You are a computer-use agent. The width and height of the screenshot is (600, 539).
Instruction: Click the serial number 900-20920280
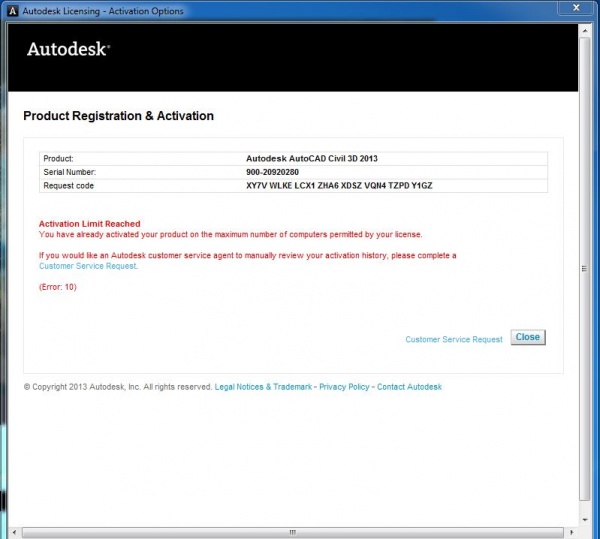(272, 172)
